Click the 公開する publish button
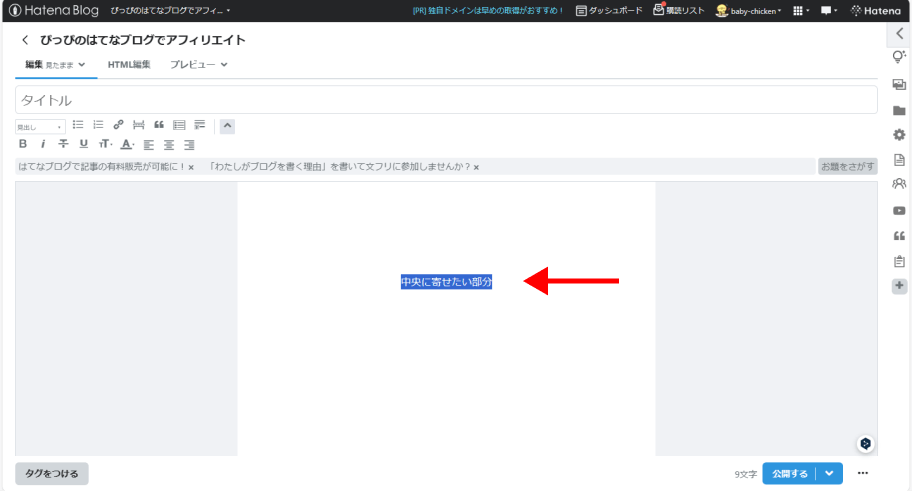This screenshot has width=912, height=491. click(789, 474)
